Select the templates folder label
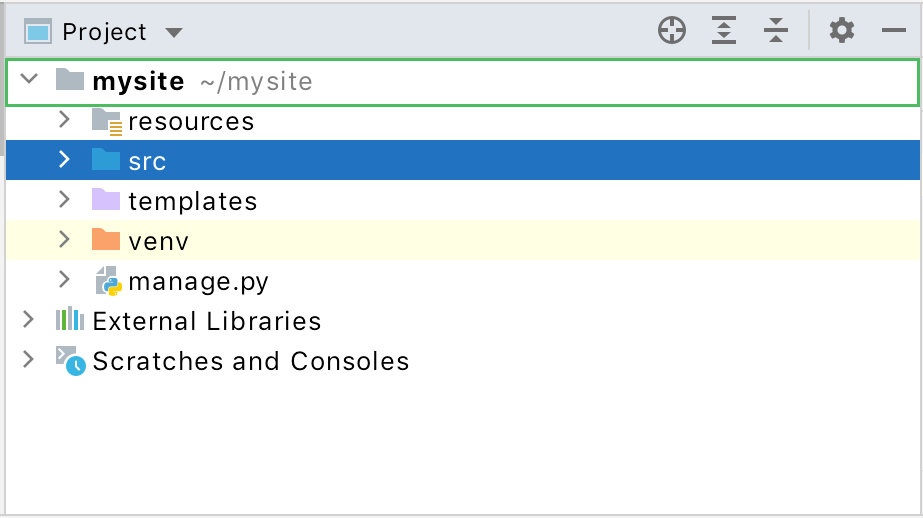Image resolution: width=923 pixels, height=518 pixels. pyautogui.click(x=192, y=201)
